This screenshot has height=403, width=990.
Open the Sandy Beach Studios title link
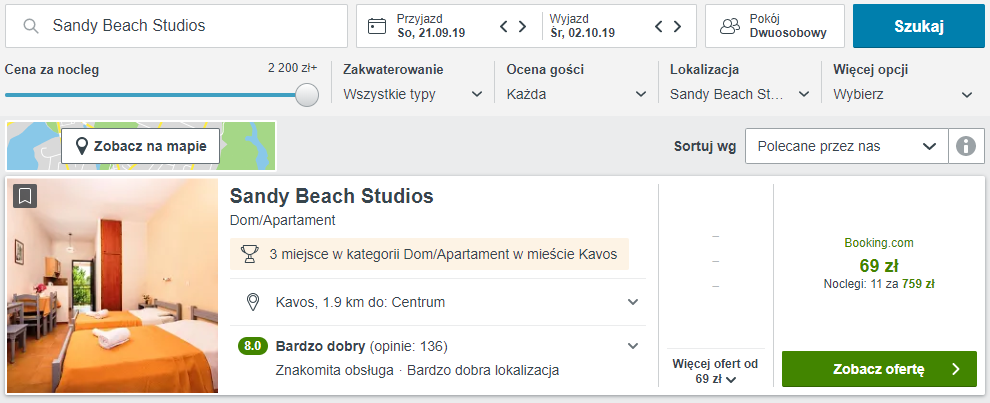pos(331,196)
